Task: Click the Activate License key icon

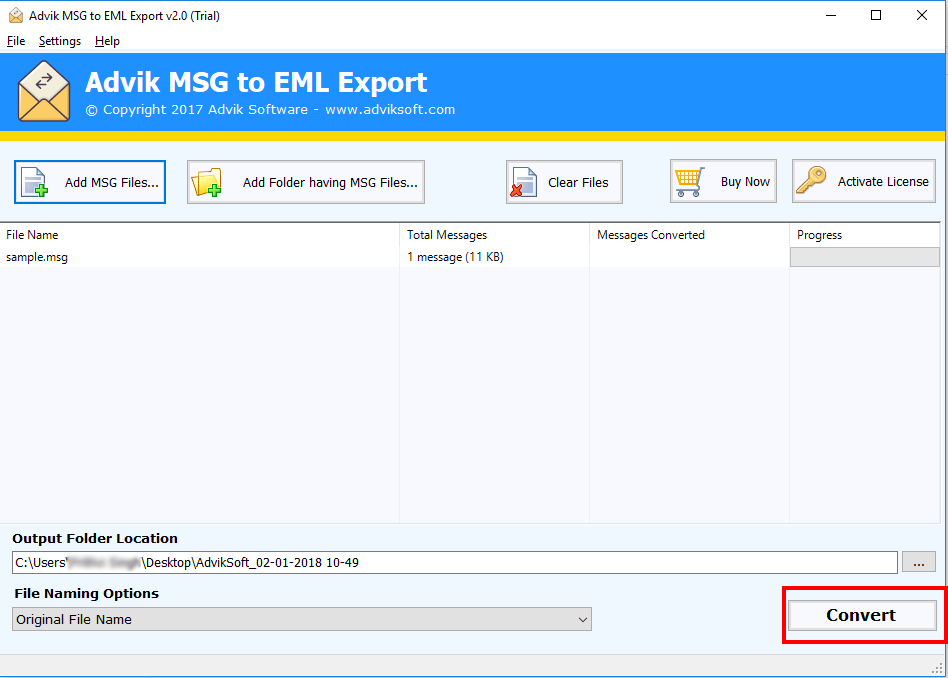Action: coord(811,180)
